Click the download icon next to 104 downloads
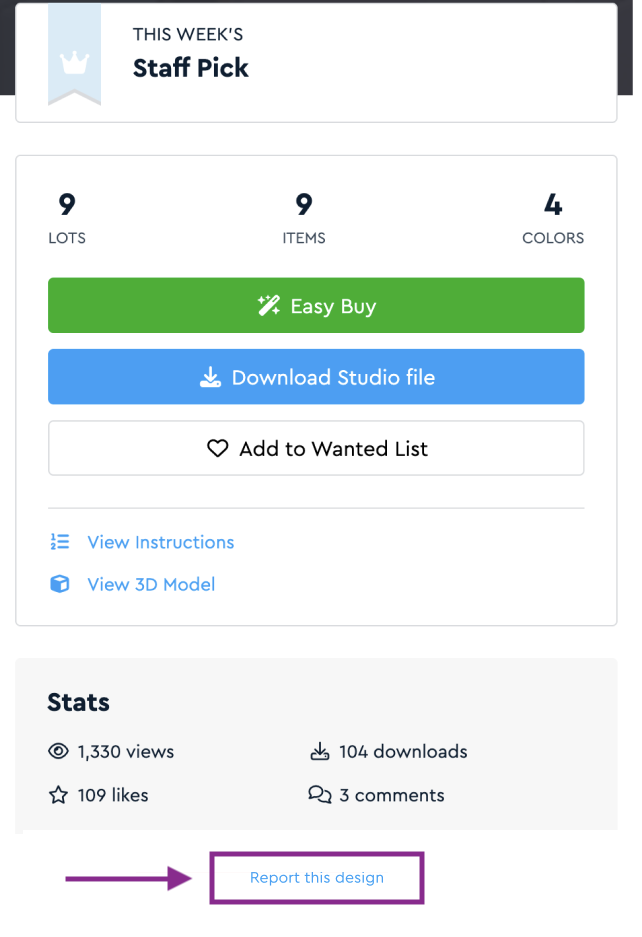The height and width of the screenshot is (937, 642). point(319,752)
